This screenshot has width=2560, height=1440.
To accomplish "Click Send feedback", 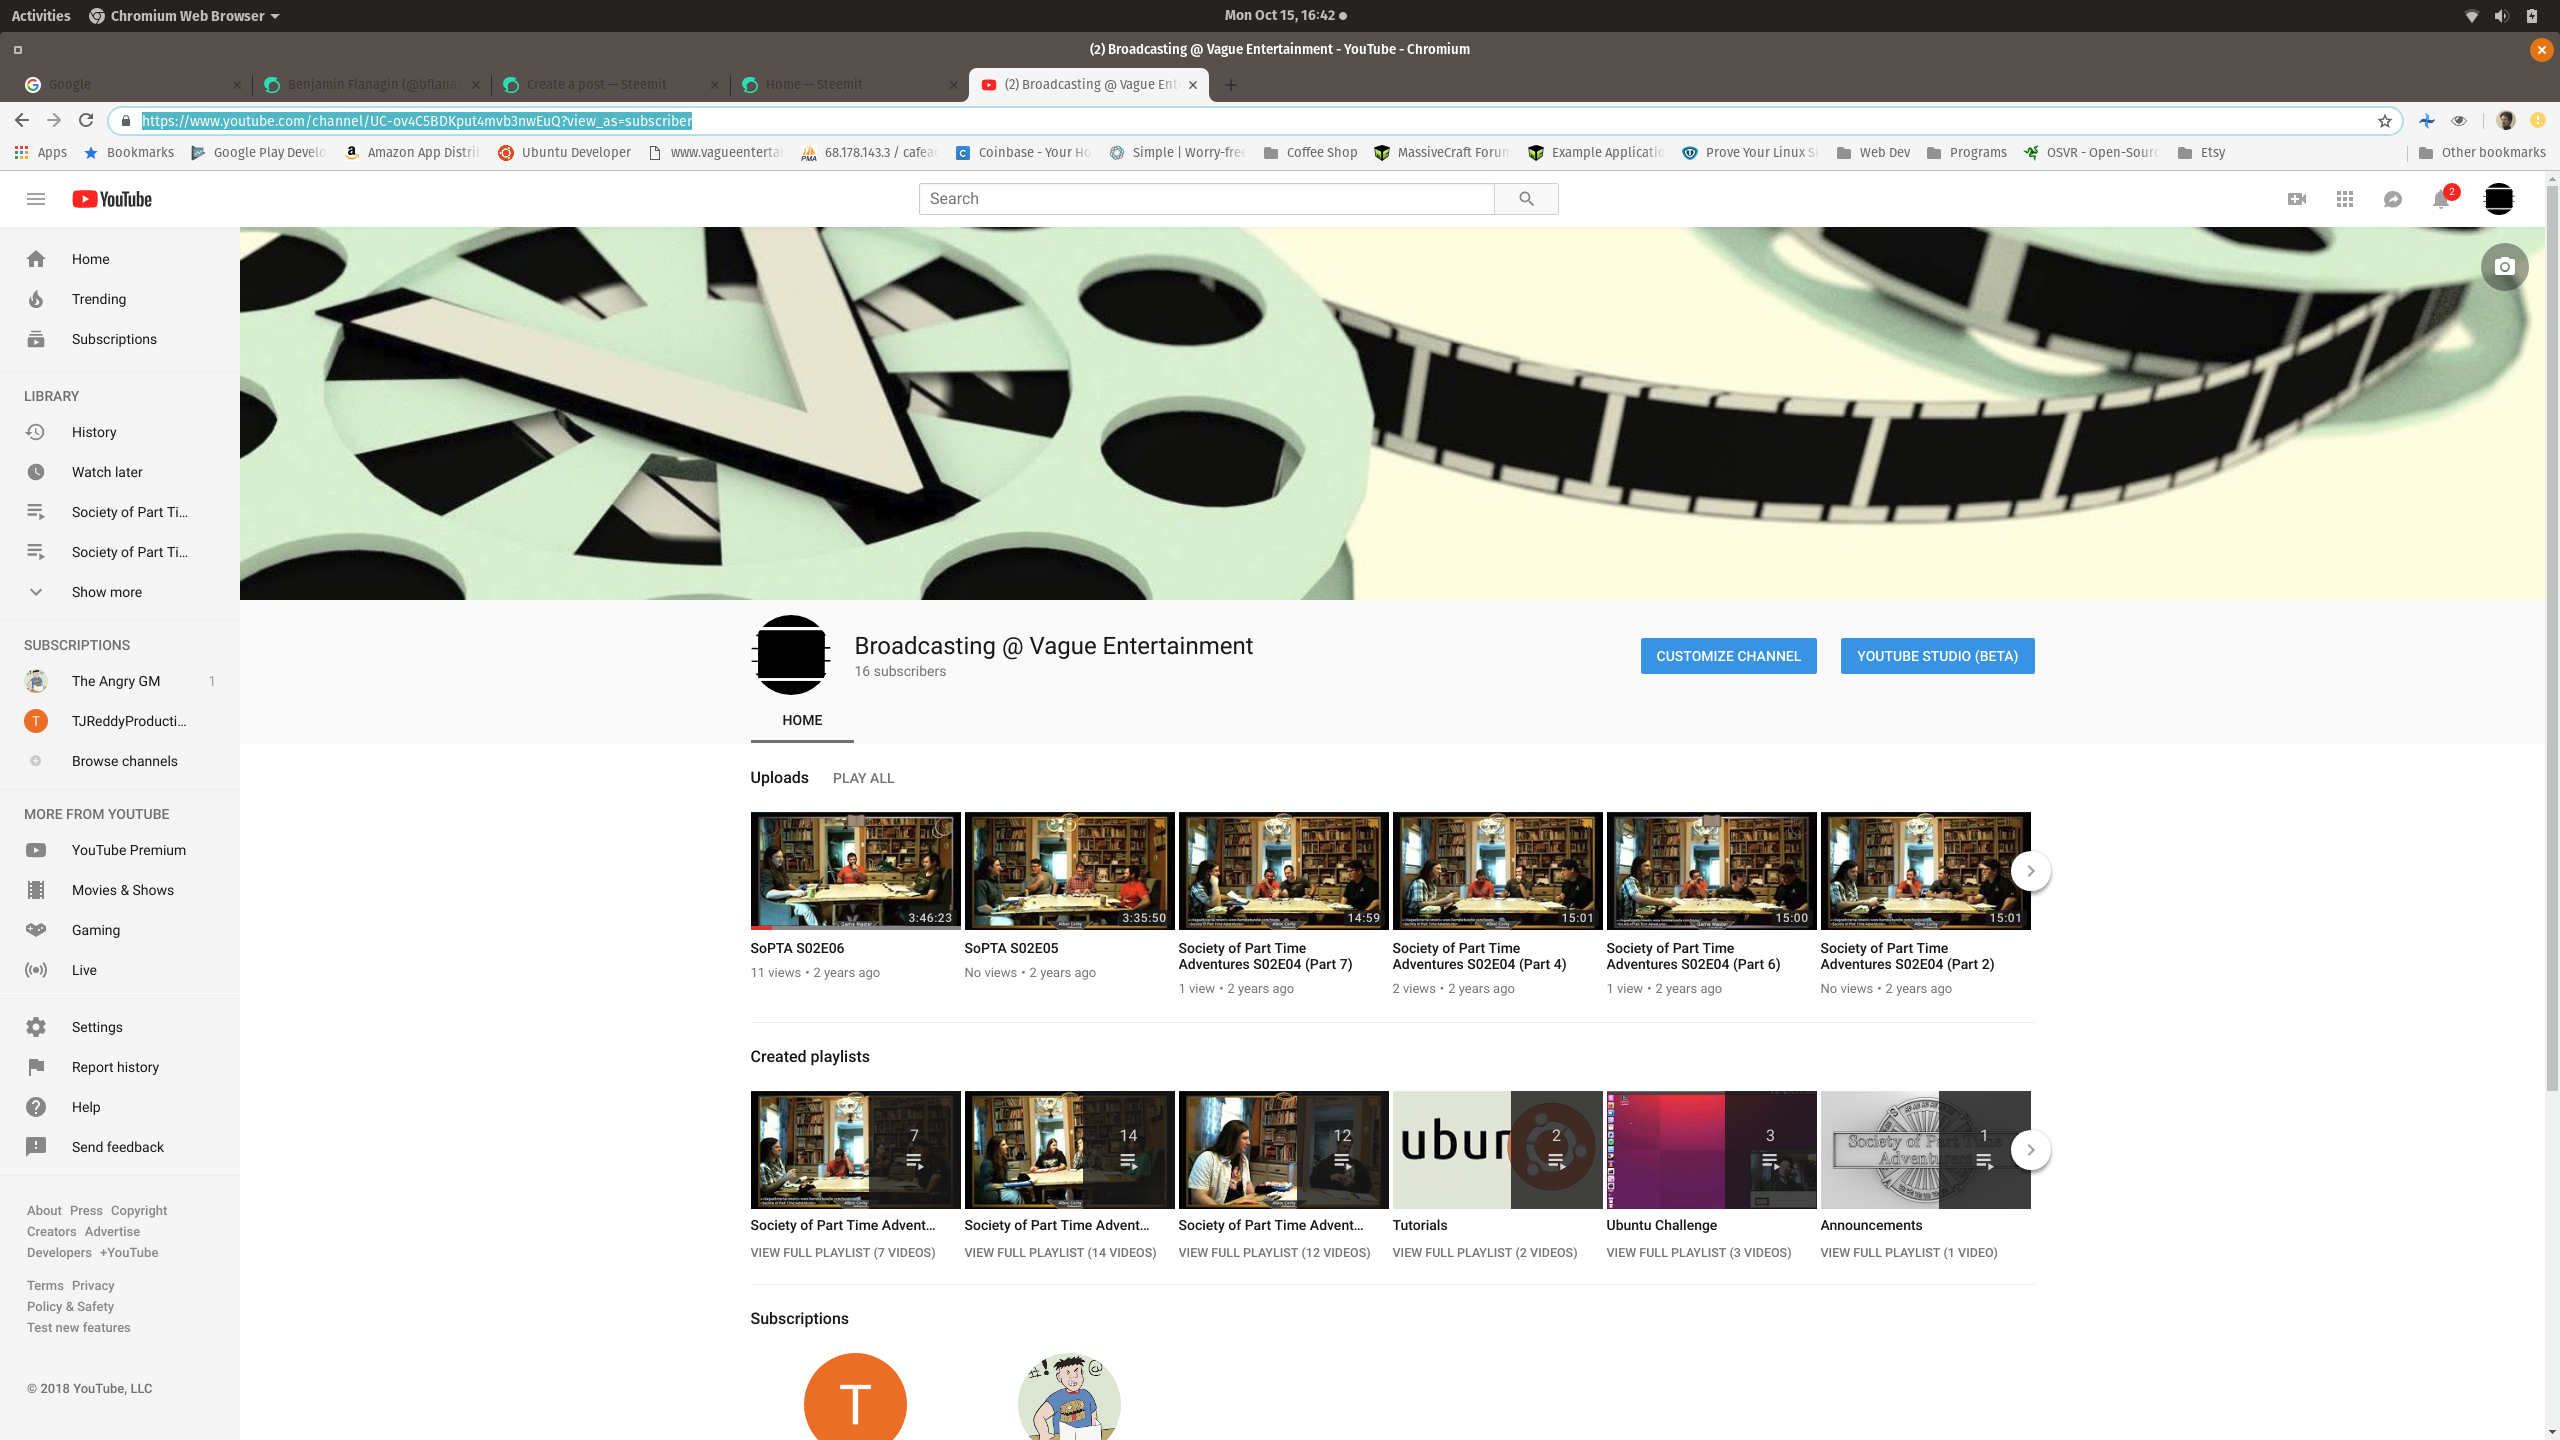I will coord(120,1147).
